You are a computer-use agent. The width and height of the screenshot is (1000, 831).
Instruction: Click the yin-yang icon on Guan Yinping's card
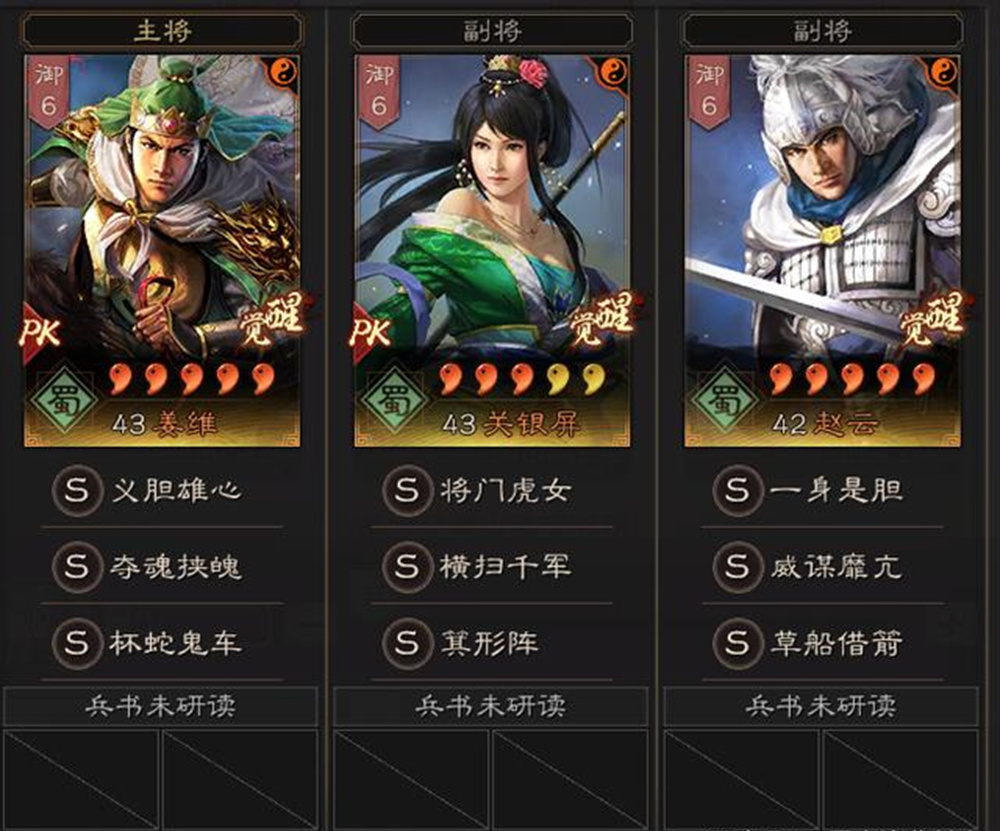(x=613, y=71)
